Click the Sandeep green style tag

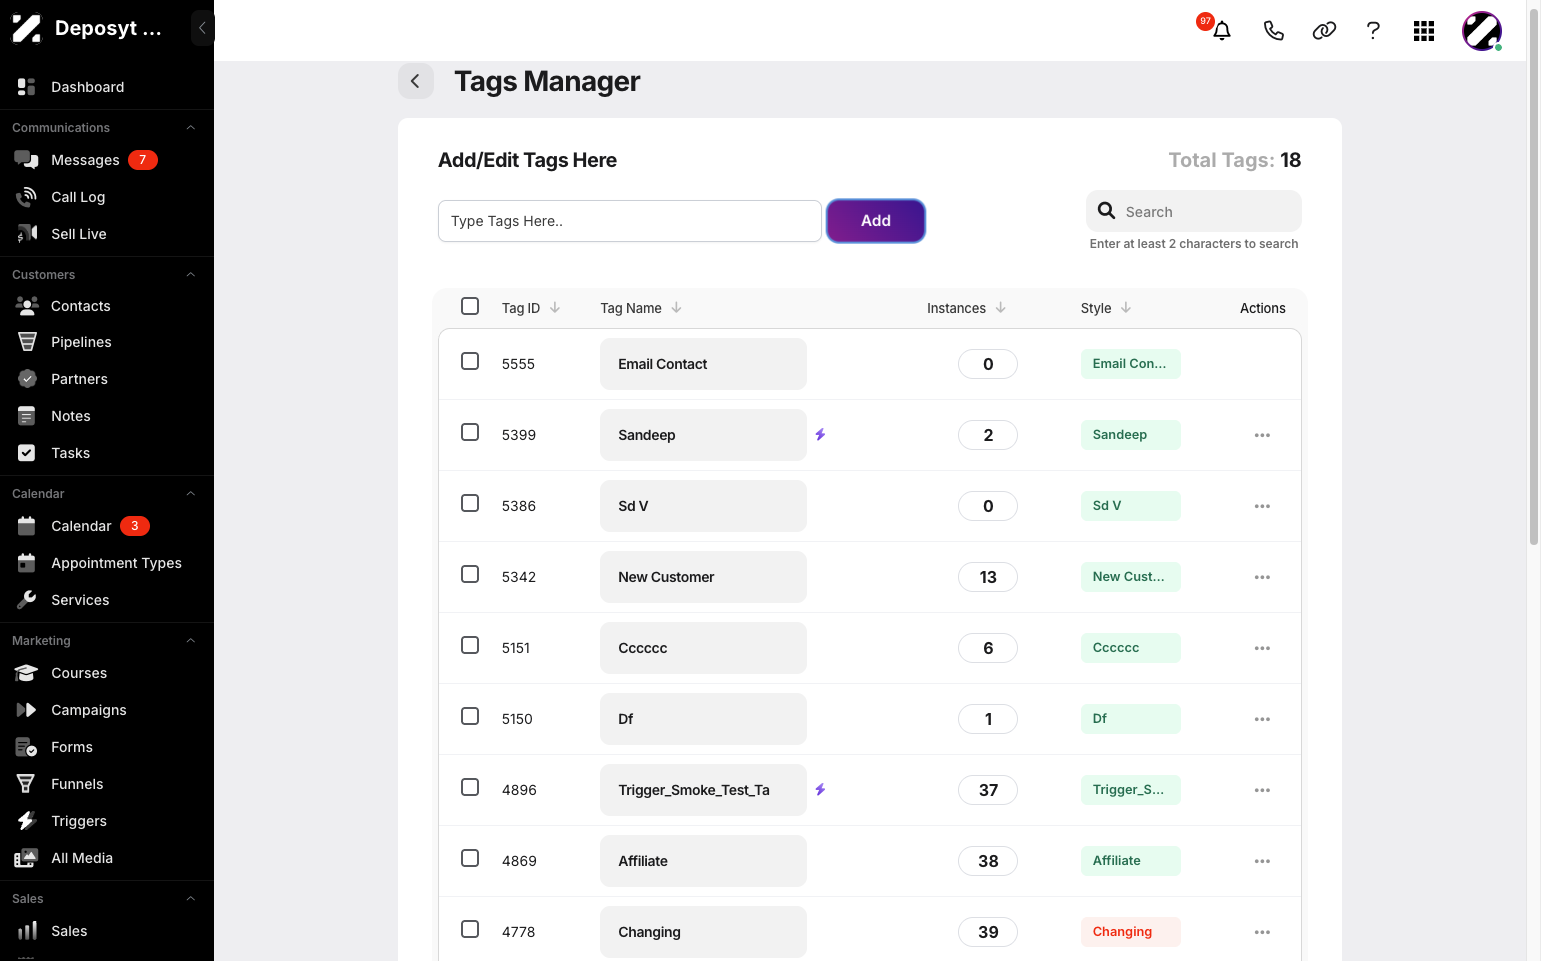click(x=1131, y=435)
